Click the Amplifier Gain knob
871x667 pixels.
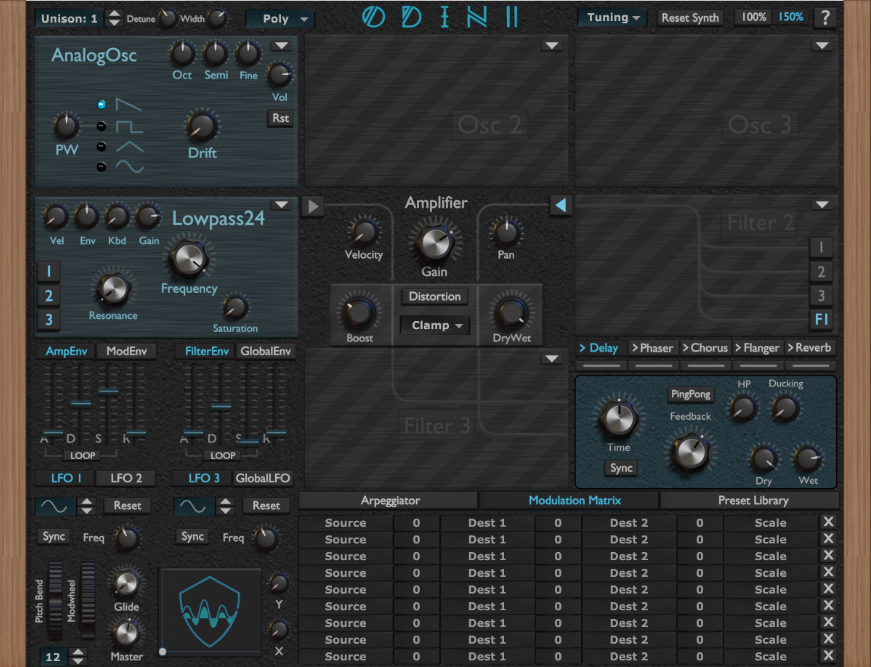[435, 243]
